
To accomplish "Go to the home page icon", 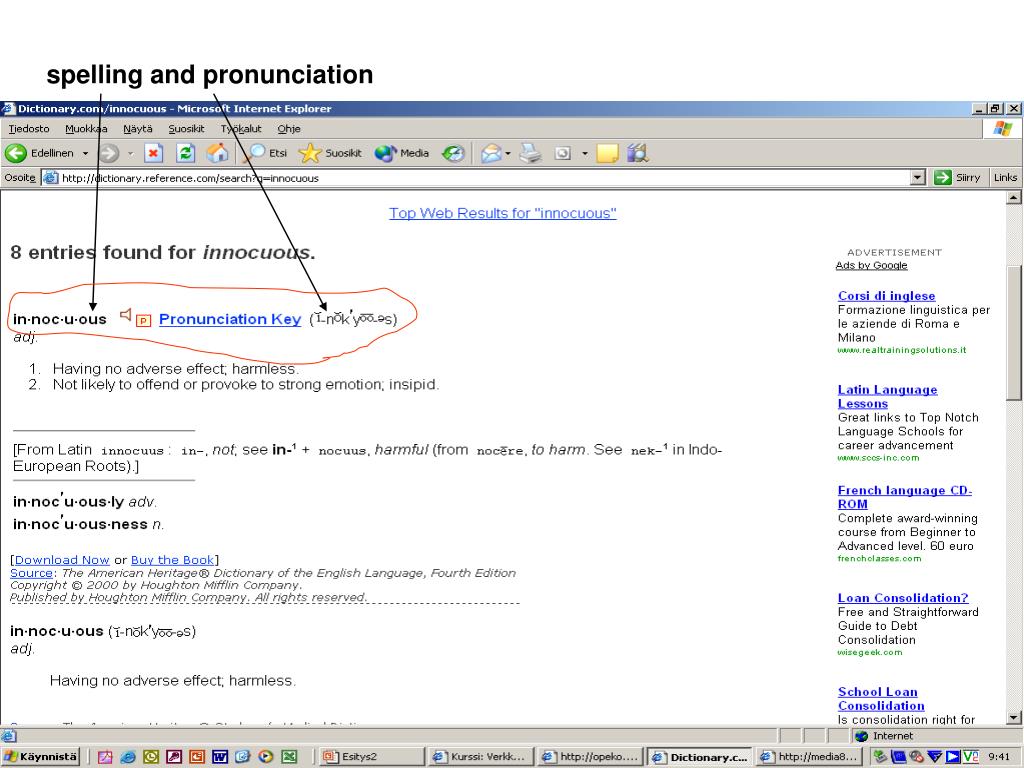I will 217,153.
